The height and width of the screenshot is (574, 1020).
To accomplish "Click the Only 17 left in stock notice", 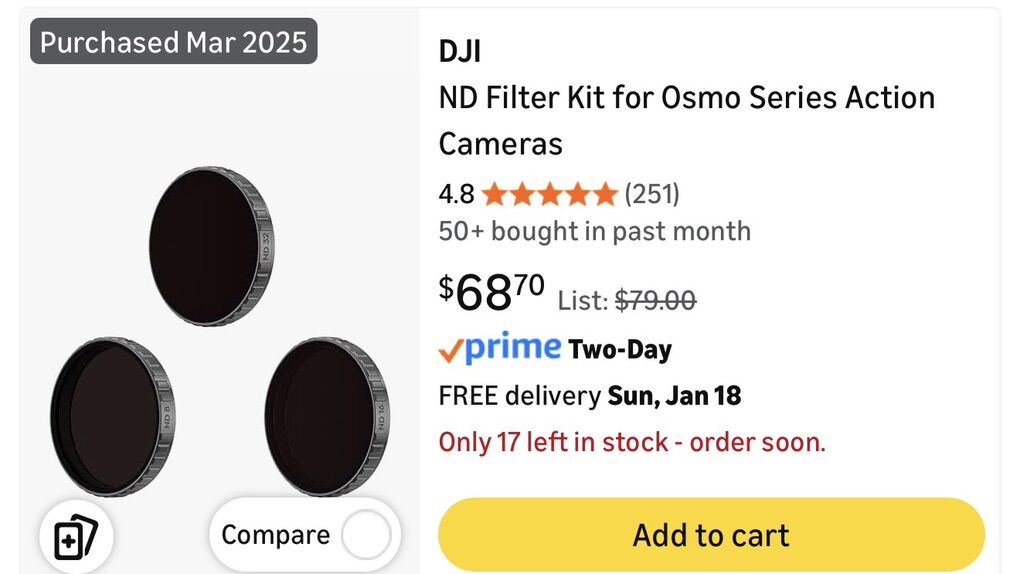I will point(632,442).
